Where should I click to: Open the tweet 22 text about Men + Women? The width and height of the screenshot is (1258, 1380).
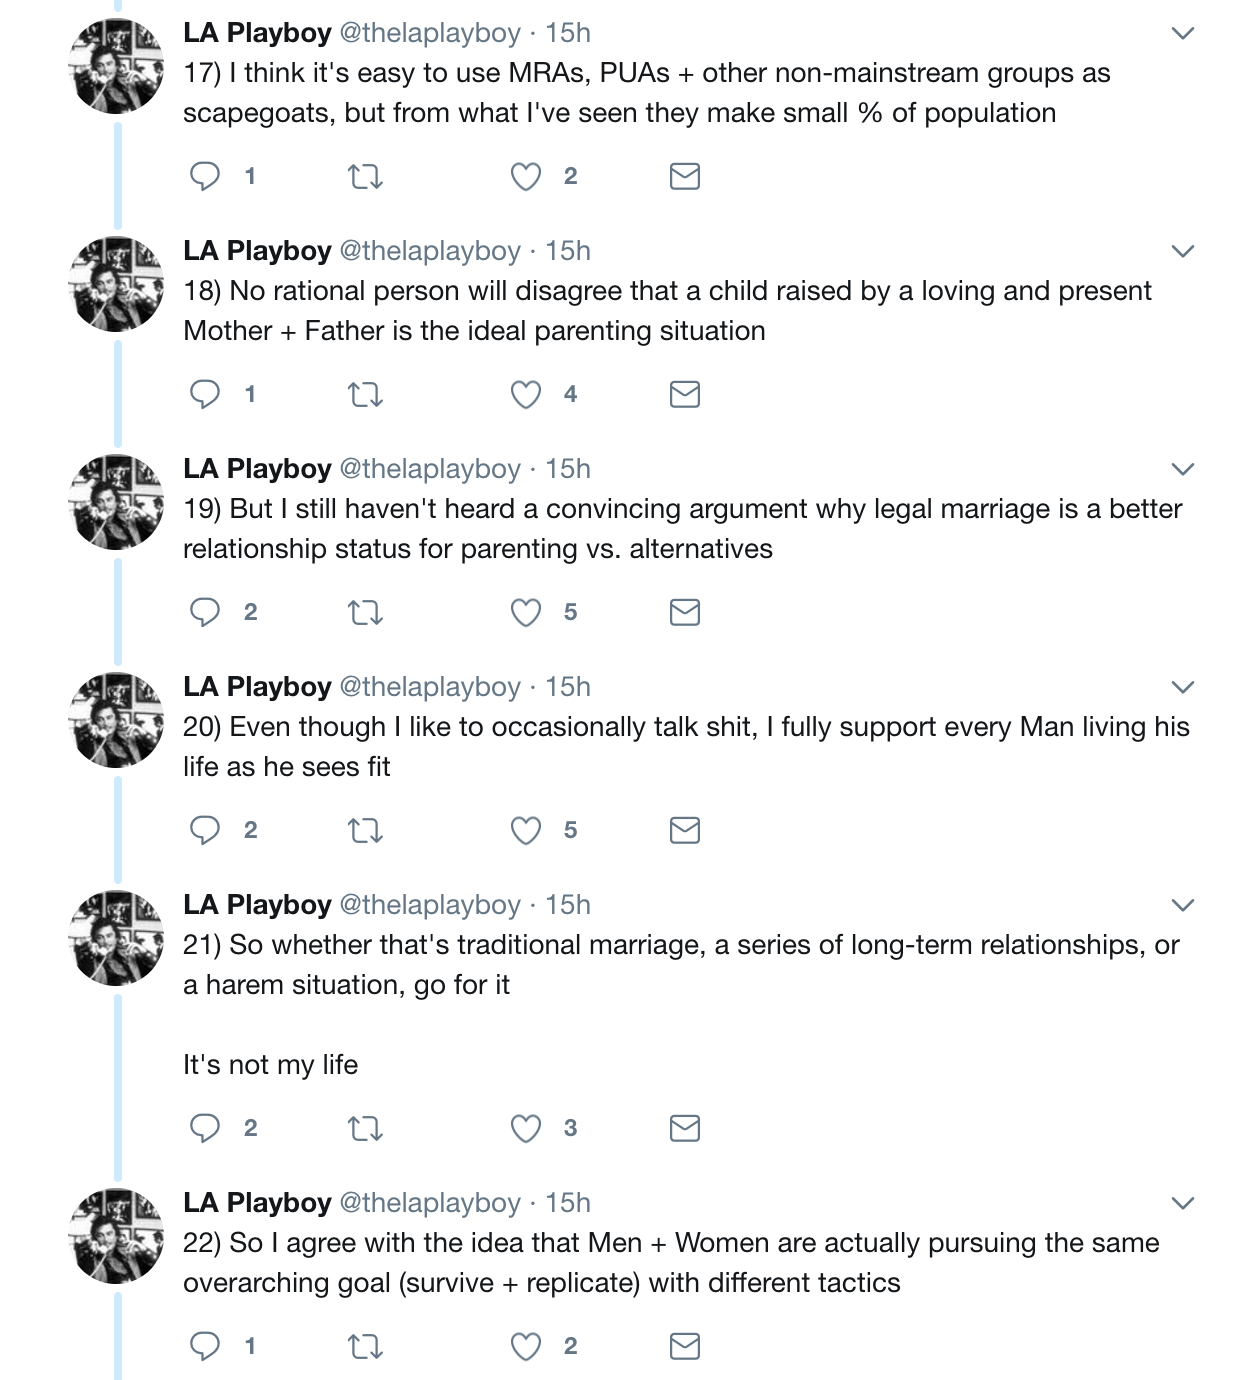671,1262
